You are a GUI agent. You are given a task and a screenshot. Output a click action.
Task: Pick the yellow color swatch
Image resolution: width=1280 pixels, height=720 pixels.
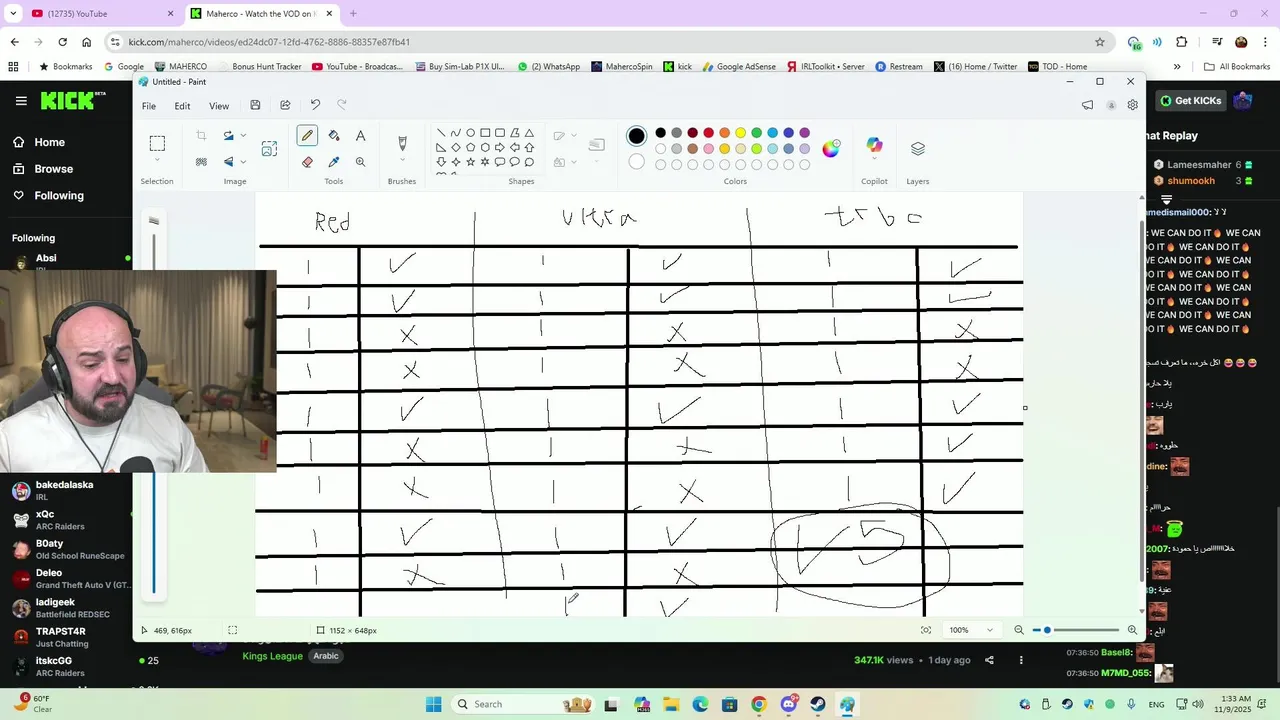(740, 133)
